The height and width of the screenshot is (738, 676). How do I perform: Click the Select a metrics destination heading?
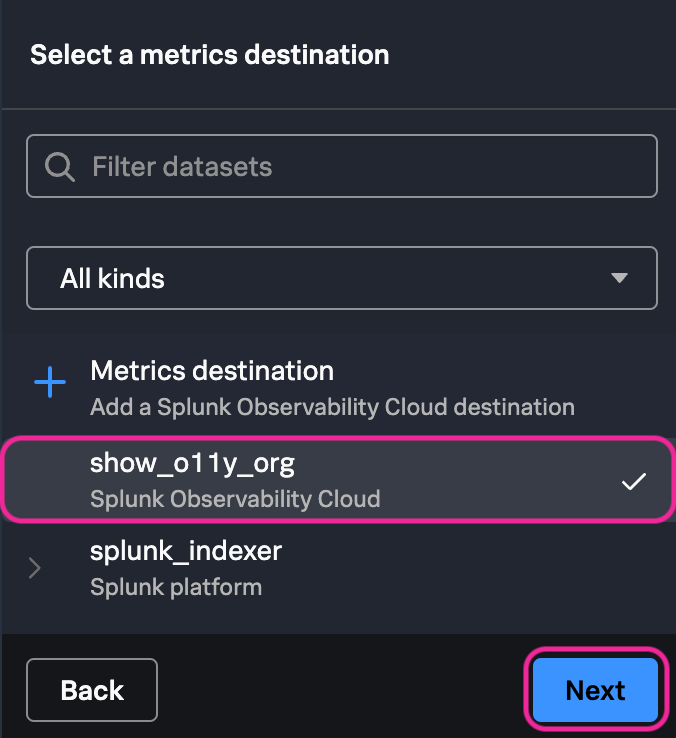point(210,54)
